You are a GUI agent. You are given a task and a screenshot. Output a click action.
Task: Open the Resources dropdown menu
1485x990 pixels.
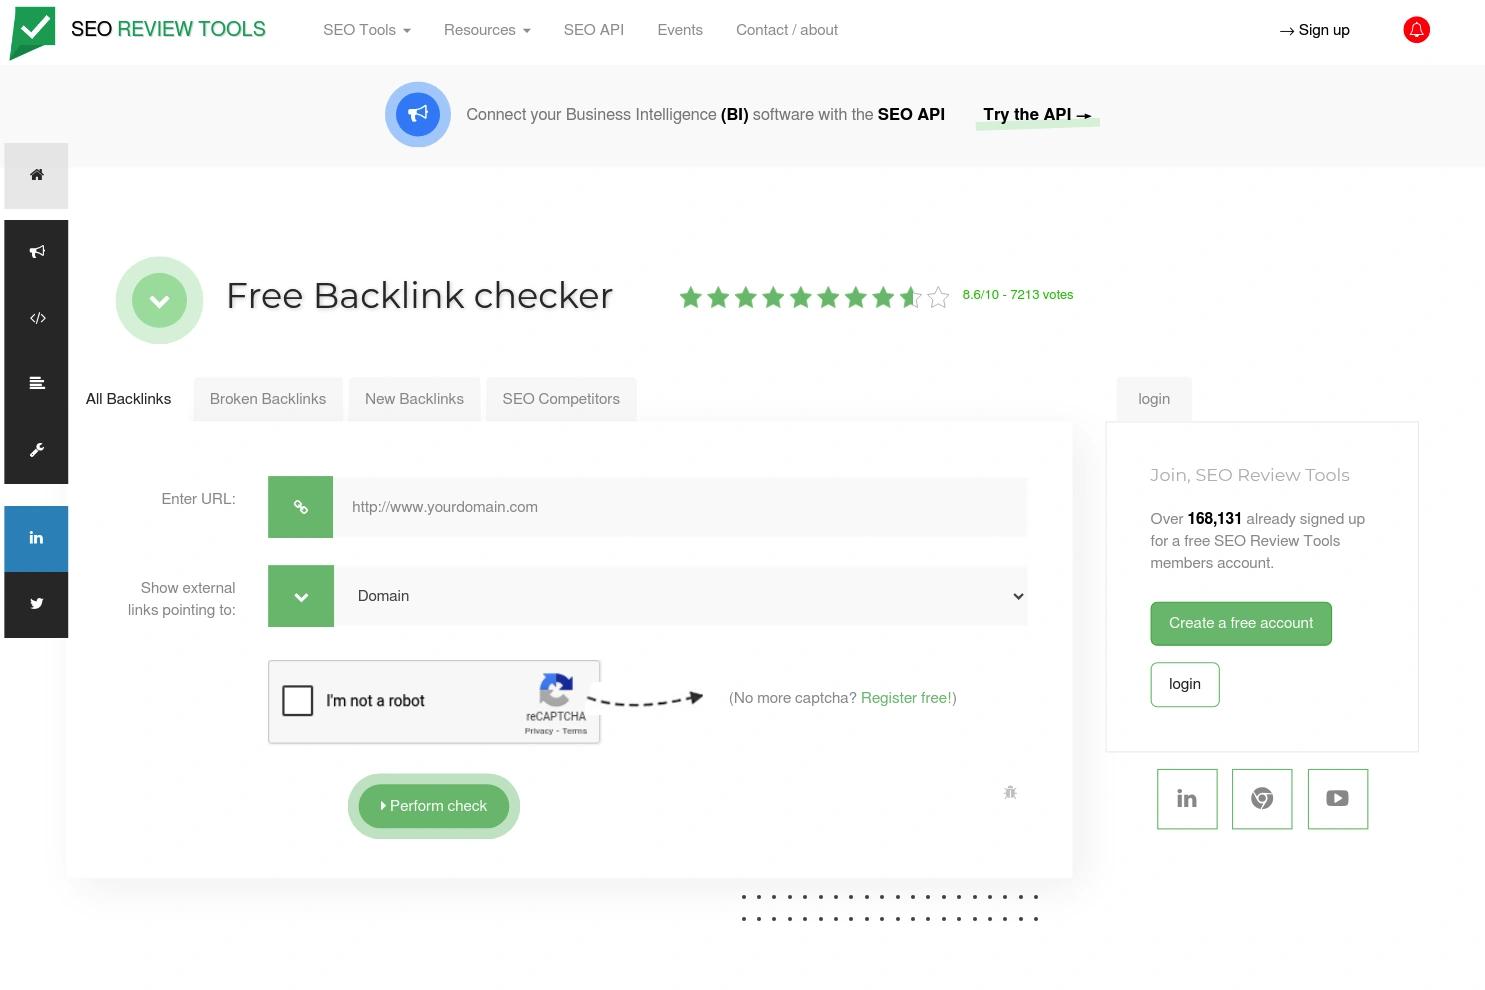[486, 30]
